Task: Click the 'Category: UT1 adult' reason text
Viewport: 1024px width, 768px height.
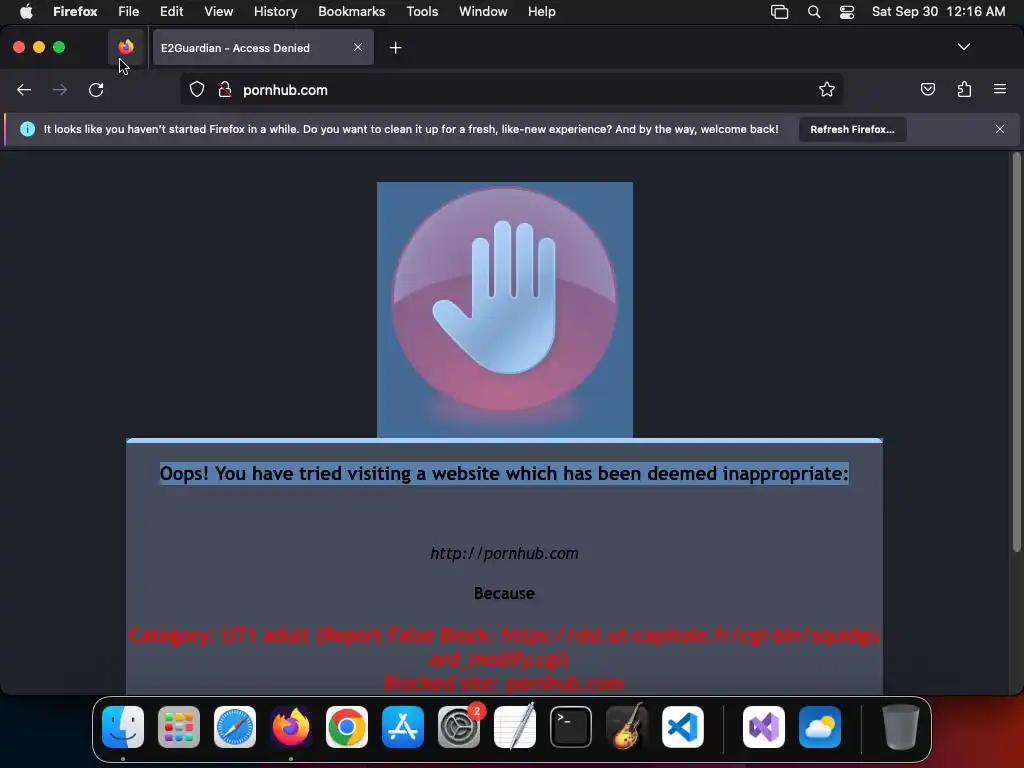Action: click(x=504, y=647)
